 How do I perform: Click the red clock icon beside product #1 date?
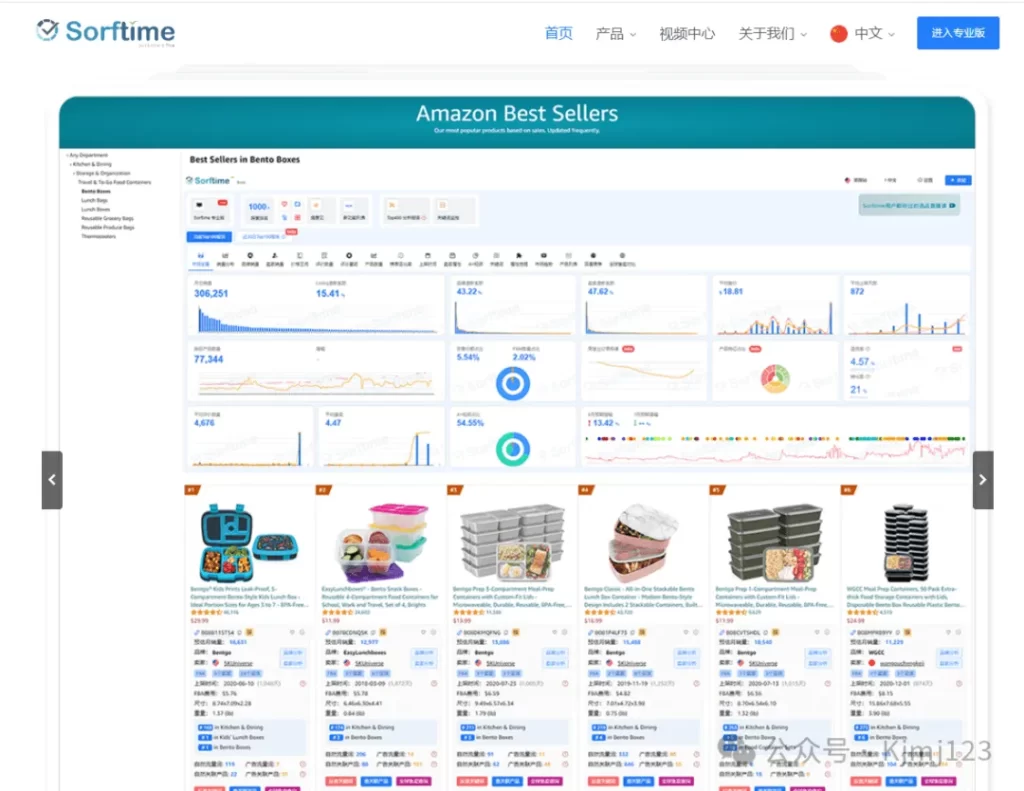click(x=302, y=683)
